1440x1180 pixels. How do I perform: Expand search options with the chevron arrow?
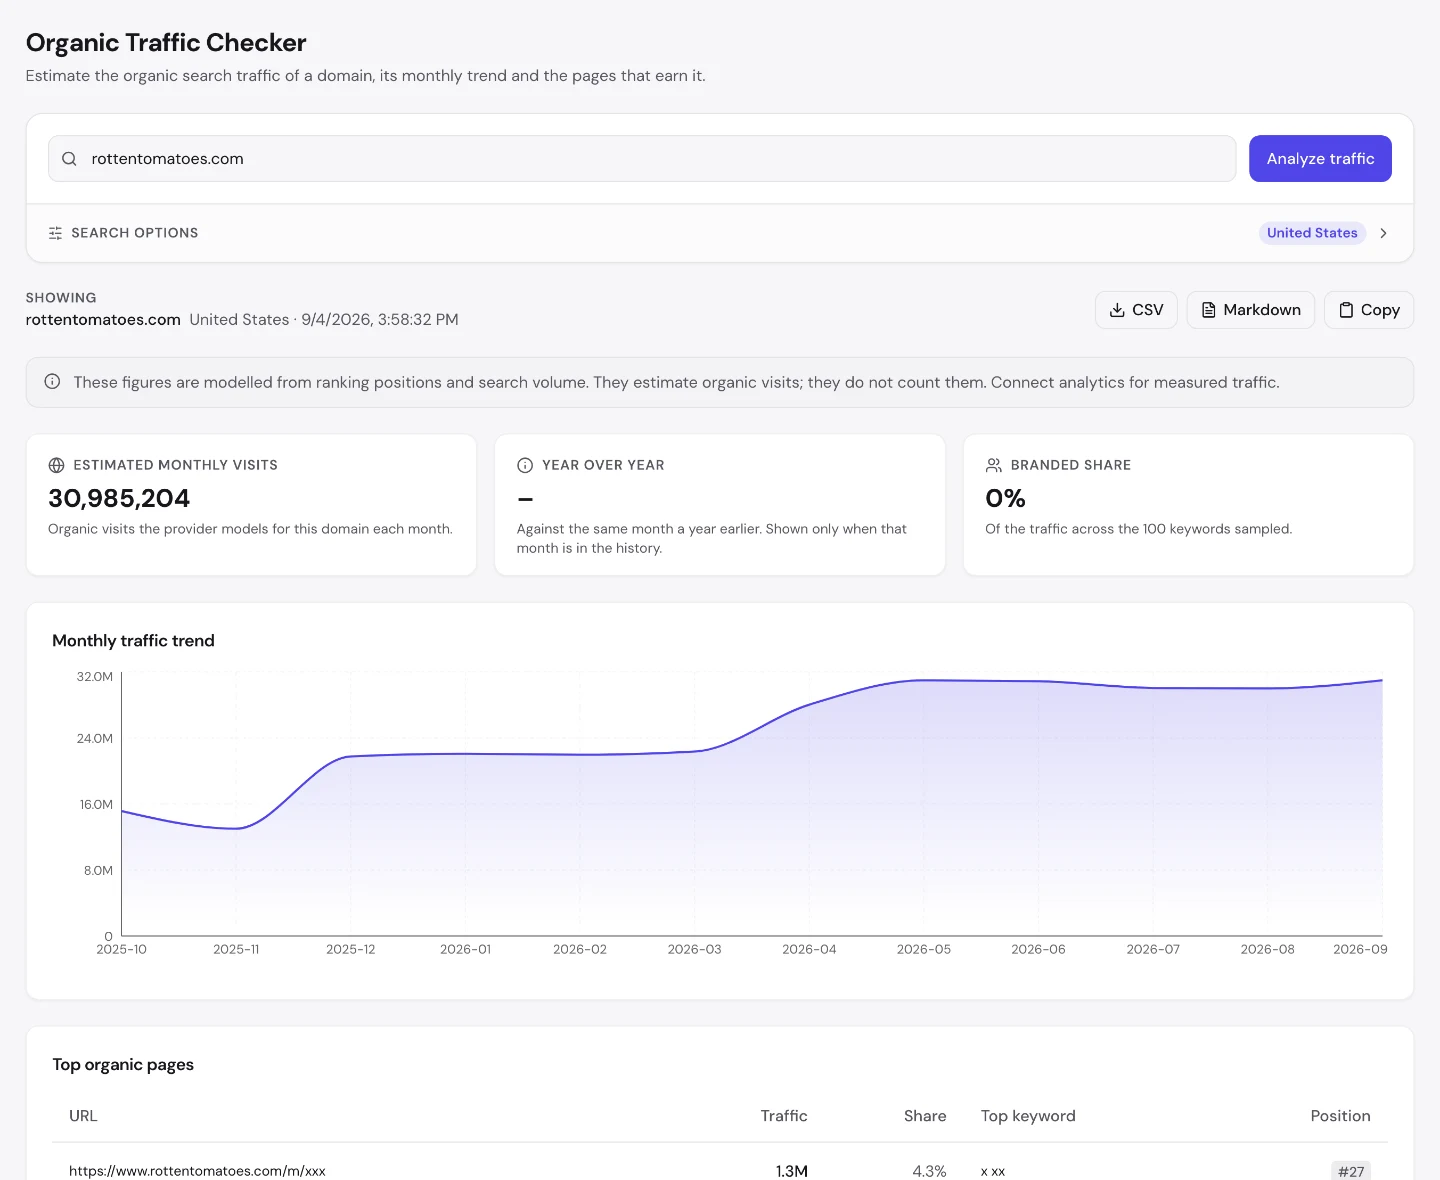click(1384, 233)
